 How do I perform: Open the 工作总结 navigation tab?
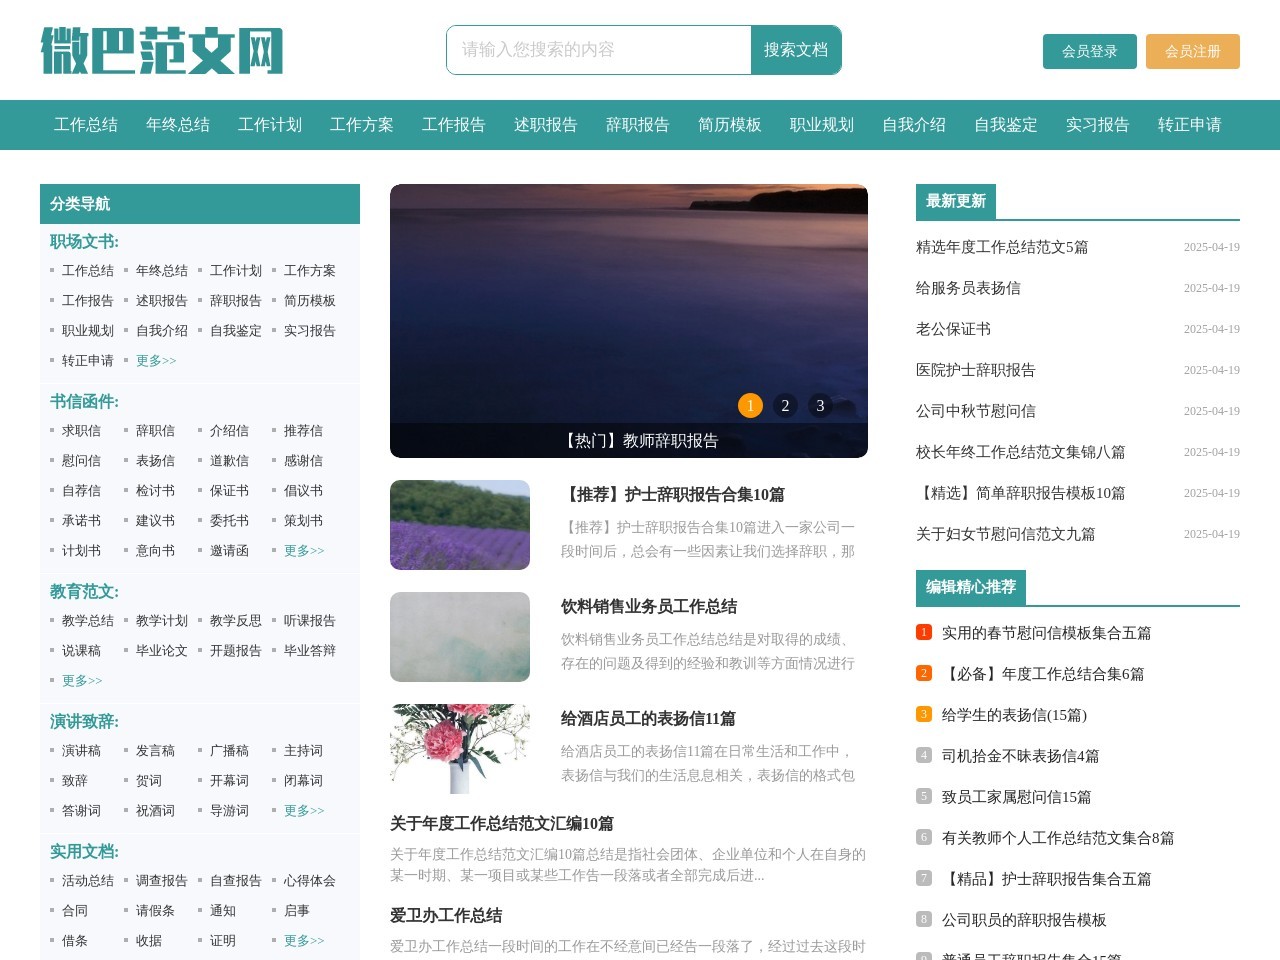[85, 125]
